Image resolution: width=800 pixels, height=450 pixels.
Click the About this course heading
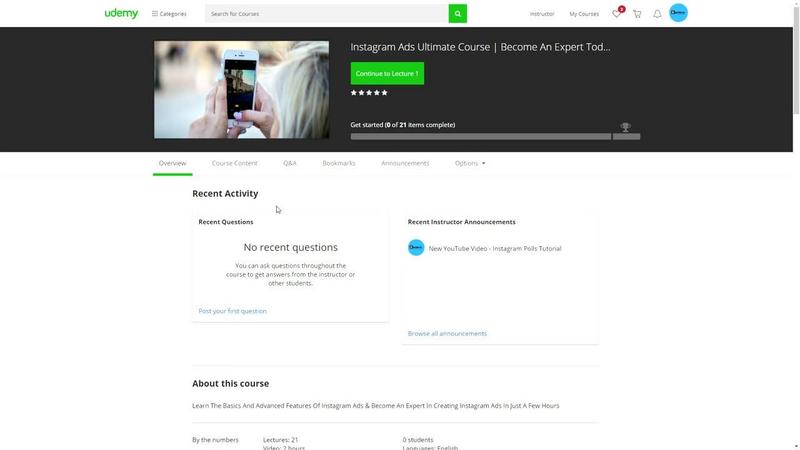point(231,384)
